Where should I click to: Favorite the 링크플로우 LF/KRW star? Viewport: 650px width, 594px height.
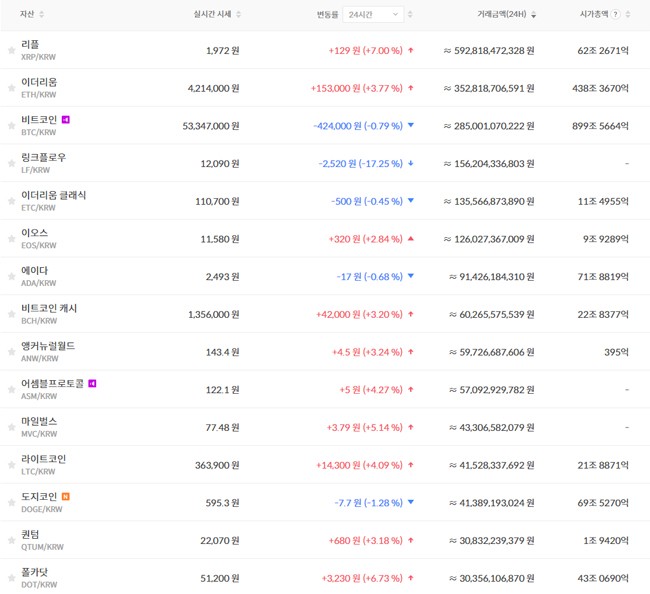pyautogui.click(x=12, y=164)
